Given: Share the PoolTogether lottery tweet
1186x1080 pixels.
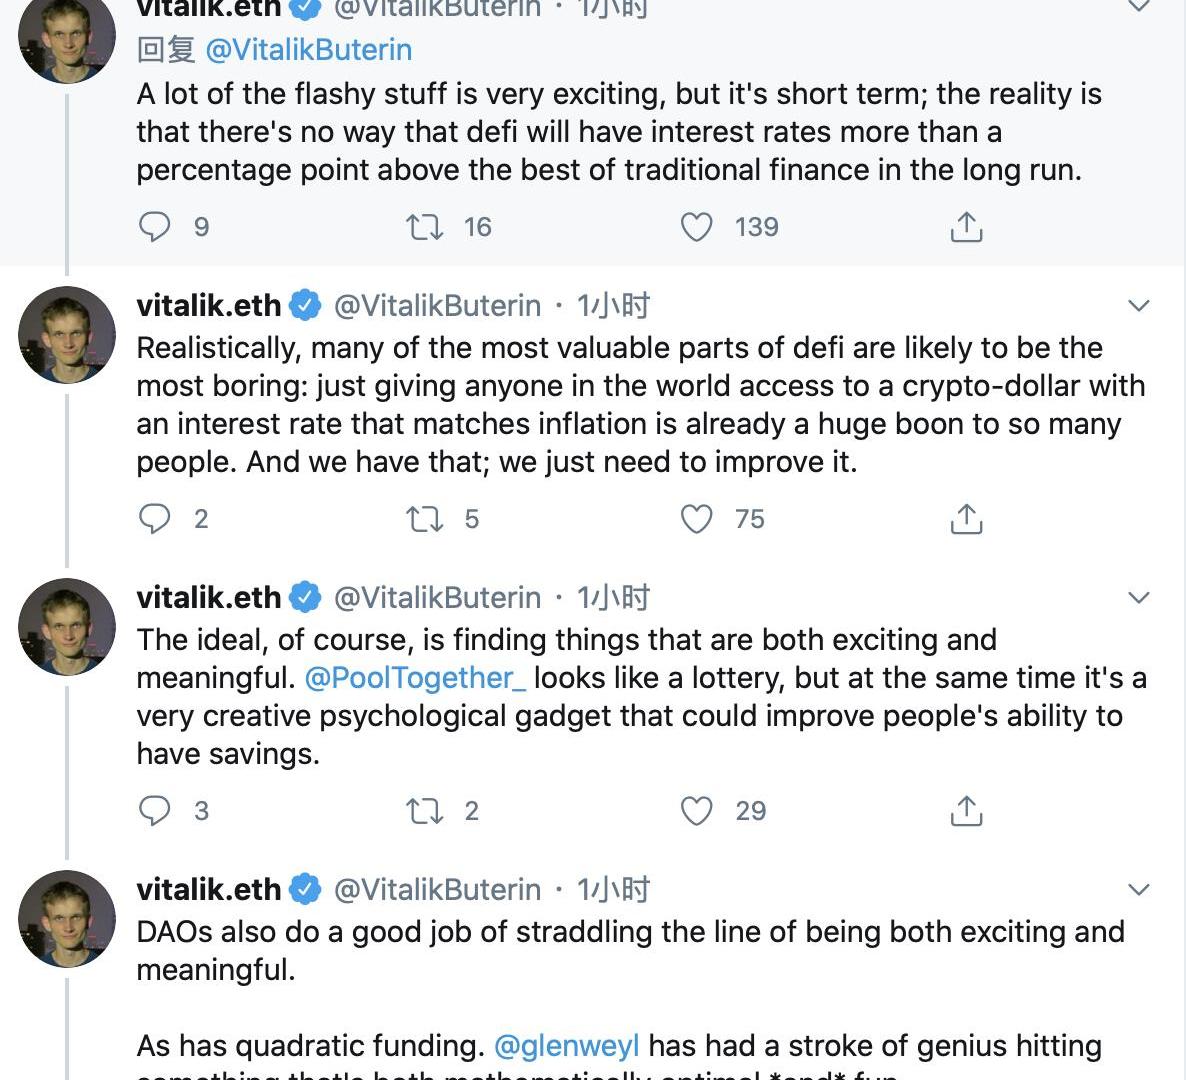Looking at the screenshot, I should pyautogui.click(x=966, y=811).
